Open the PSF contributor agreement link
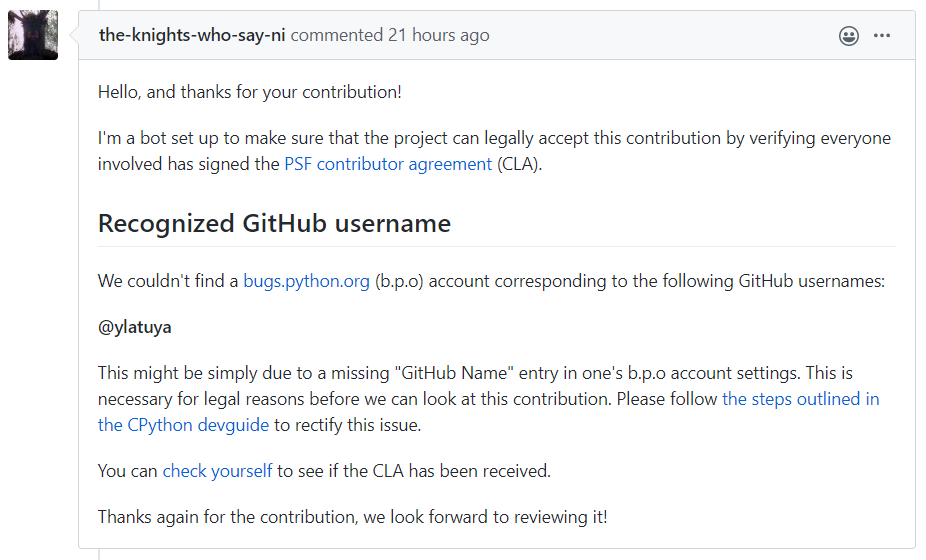This screenshot has height=560, width=926. tap(388, 164)
